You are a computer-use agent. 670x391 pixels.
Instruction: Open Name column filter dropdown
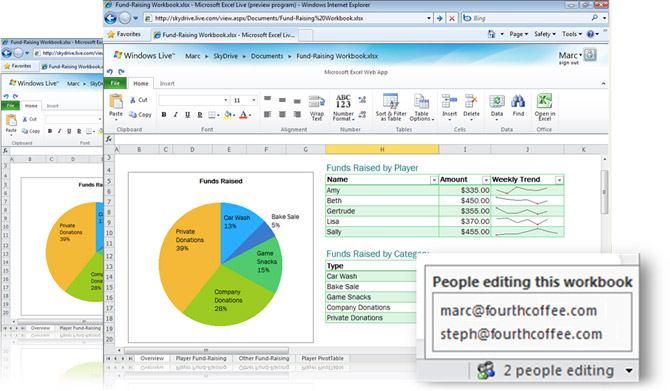coord(434,180)
